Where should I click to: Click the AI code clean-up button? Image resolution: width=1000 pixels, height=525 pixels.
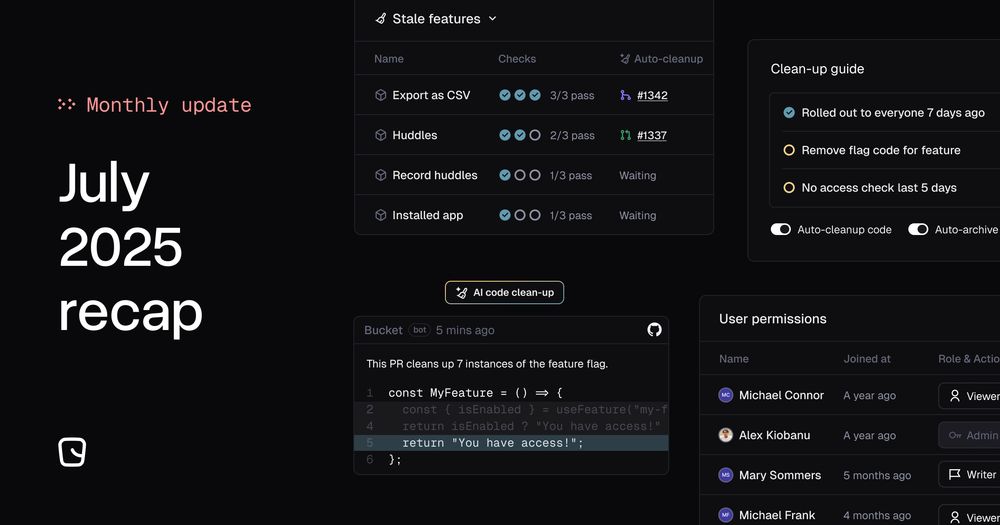click(x=505, y=292)
